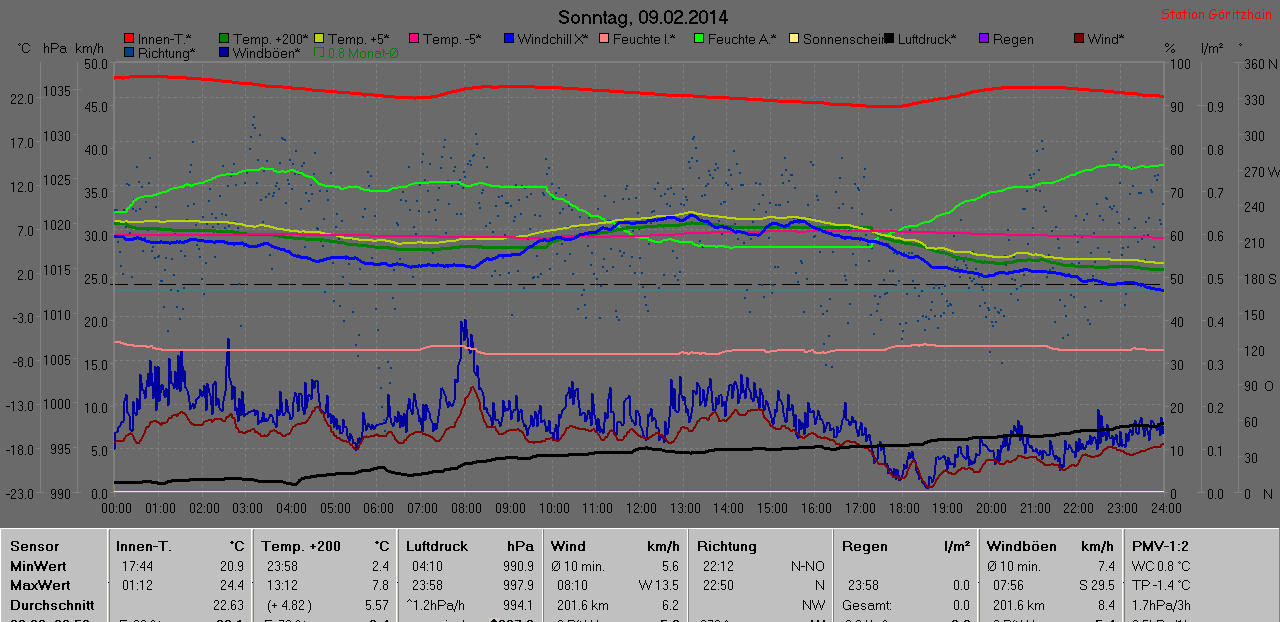Click the 'MaxWert' row label

(x=40, y=585)
